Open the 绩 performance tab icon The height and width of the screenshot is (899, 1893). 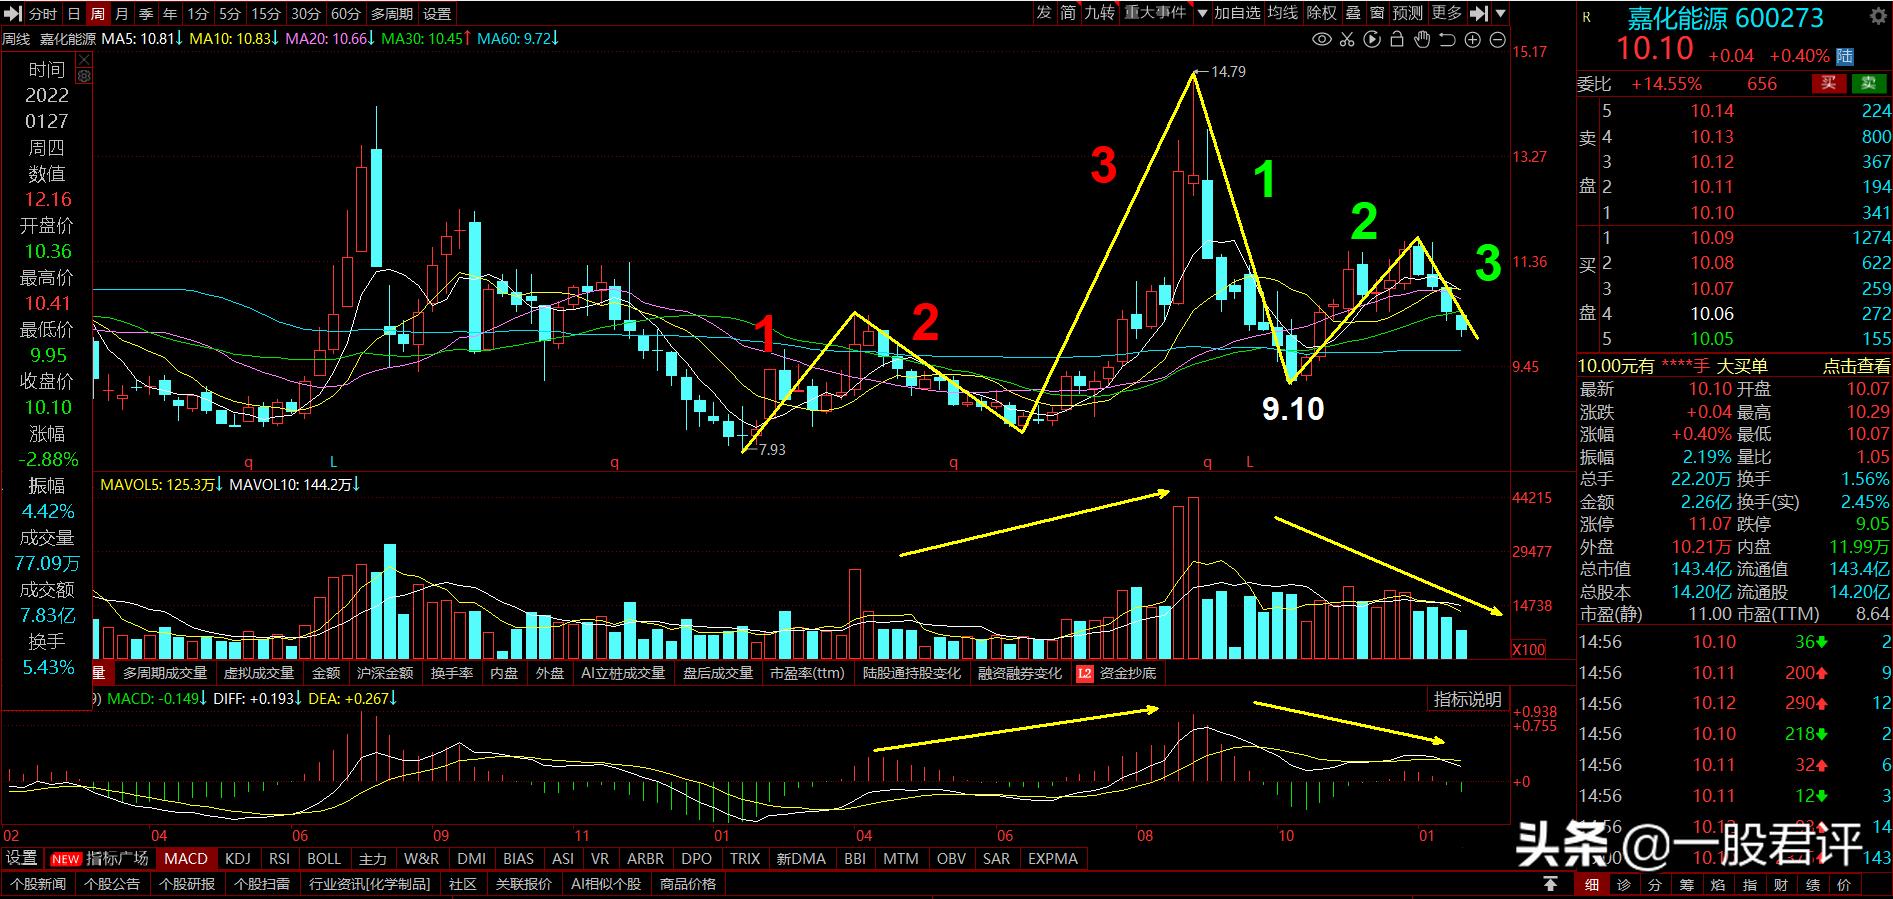[1812, 885]
